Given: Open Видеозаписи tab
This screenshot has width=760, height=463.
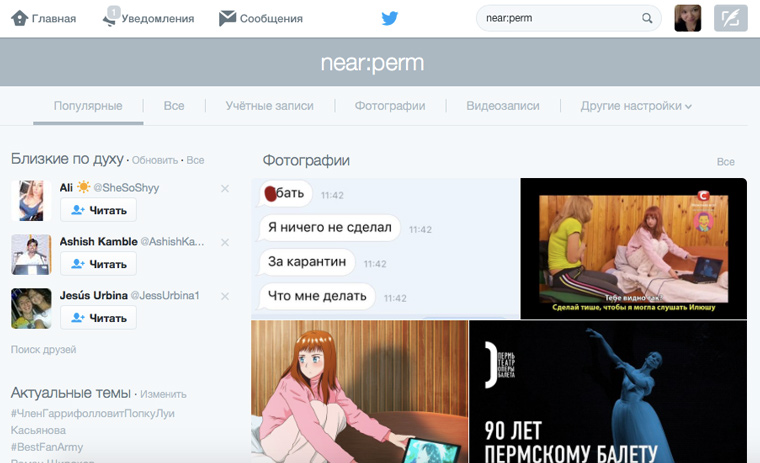Looking at the screenshot, I should [503, 106].
